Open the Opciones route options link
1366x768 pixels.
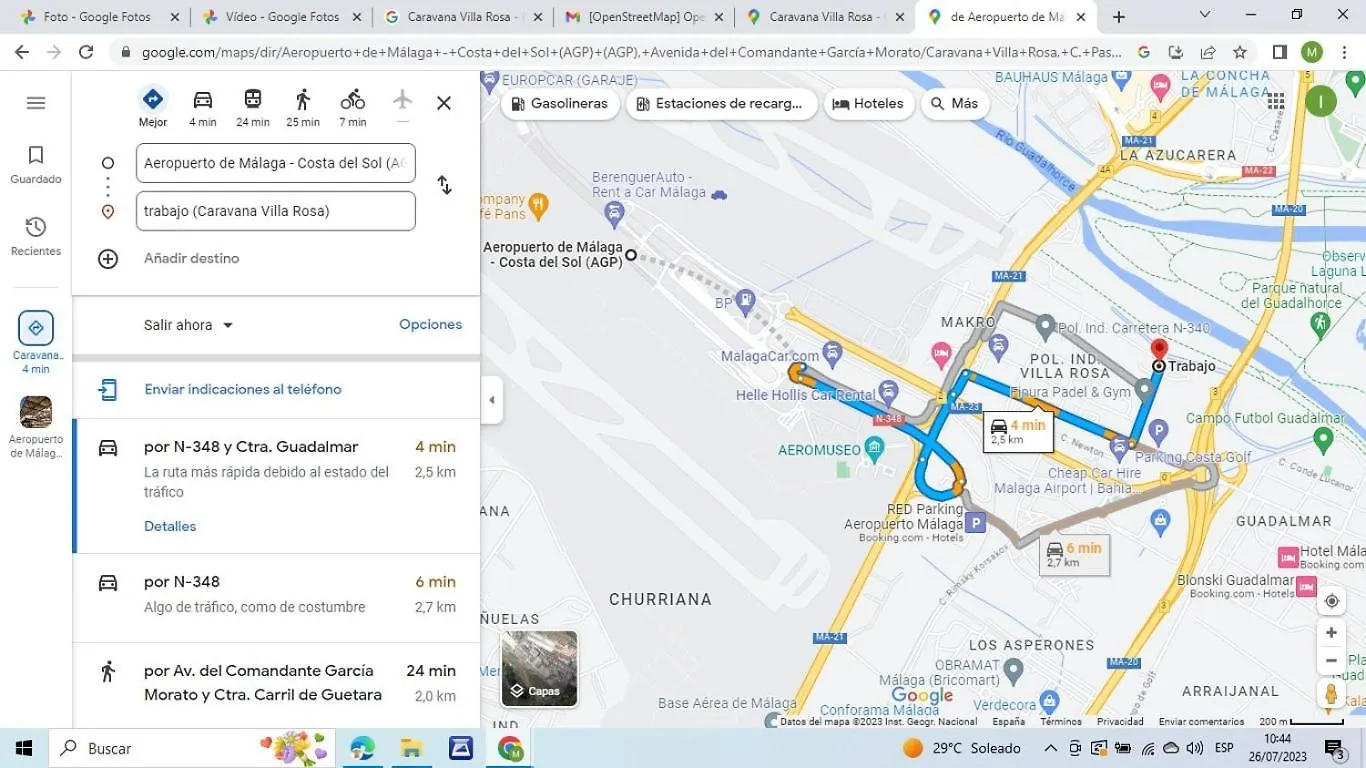coord(430,324)
